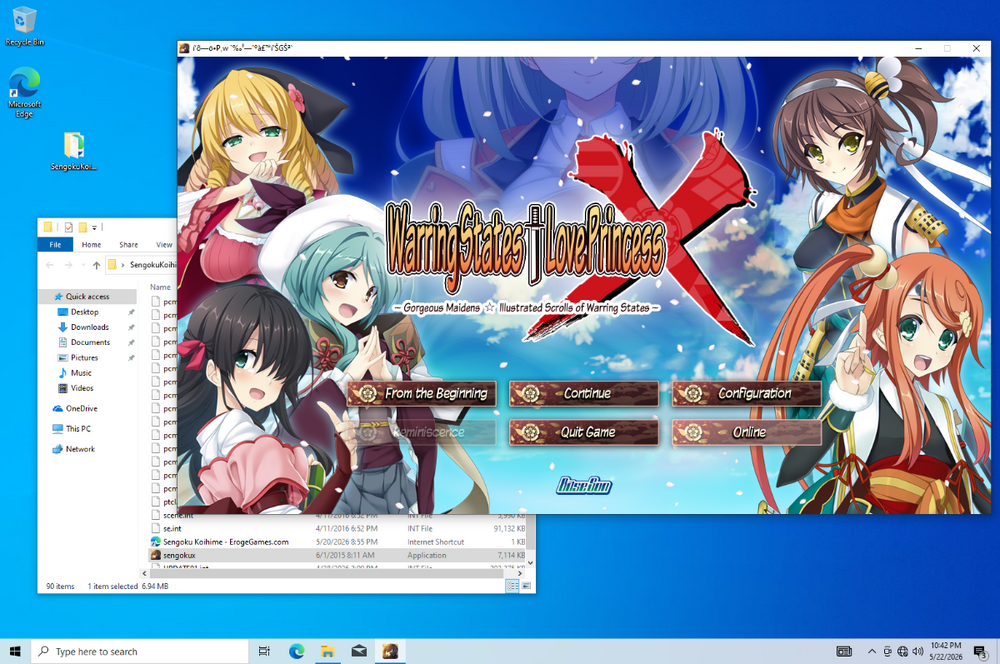Click the sengokux application file icon
The height and width of the screenshot is (664, 1000).
[x=155, y=556]
